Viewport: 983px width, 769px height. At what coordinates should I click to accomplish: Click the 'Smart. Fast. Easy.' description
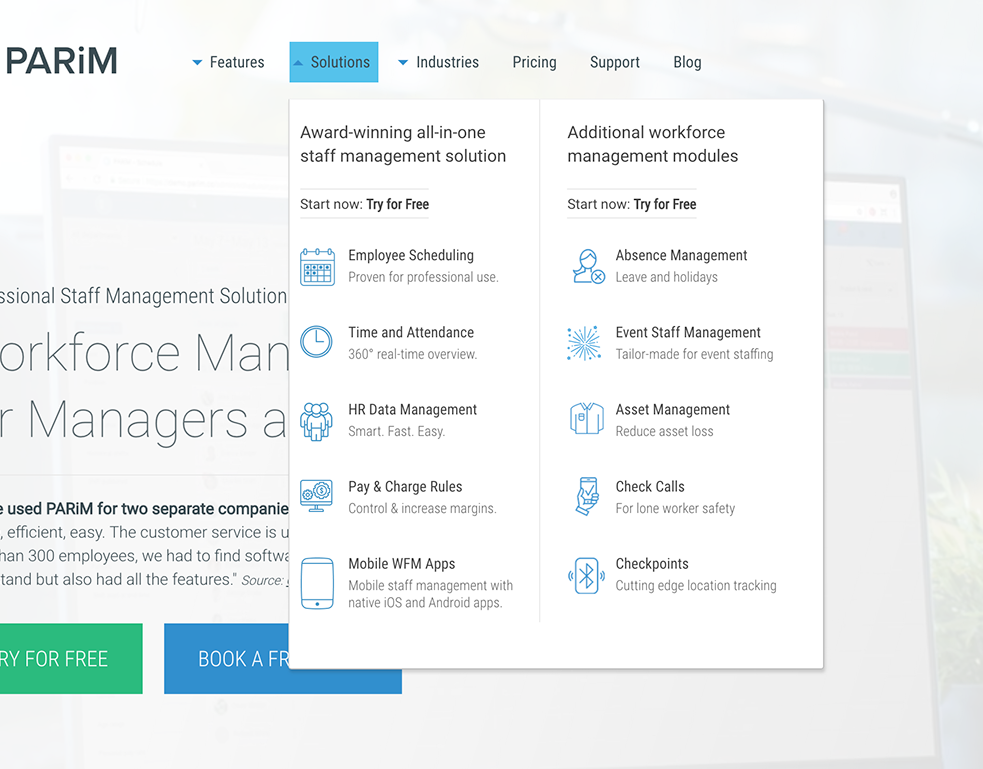[x=397, y=431]
